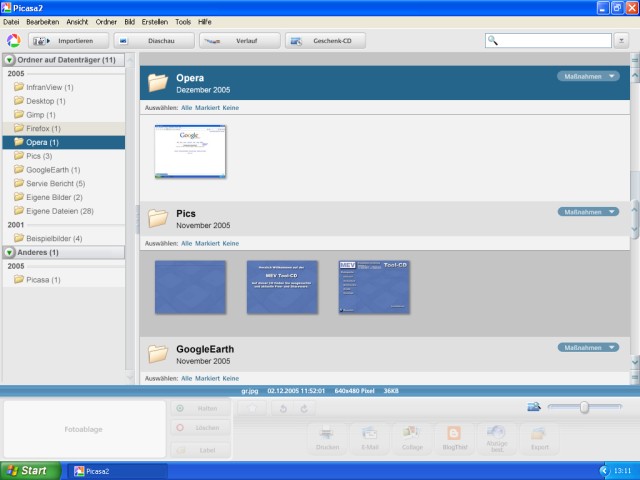Image resolution: width=640 pixels, height=480 pixels.
Task: Click the Collage icon
Action: pos(412,439)
